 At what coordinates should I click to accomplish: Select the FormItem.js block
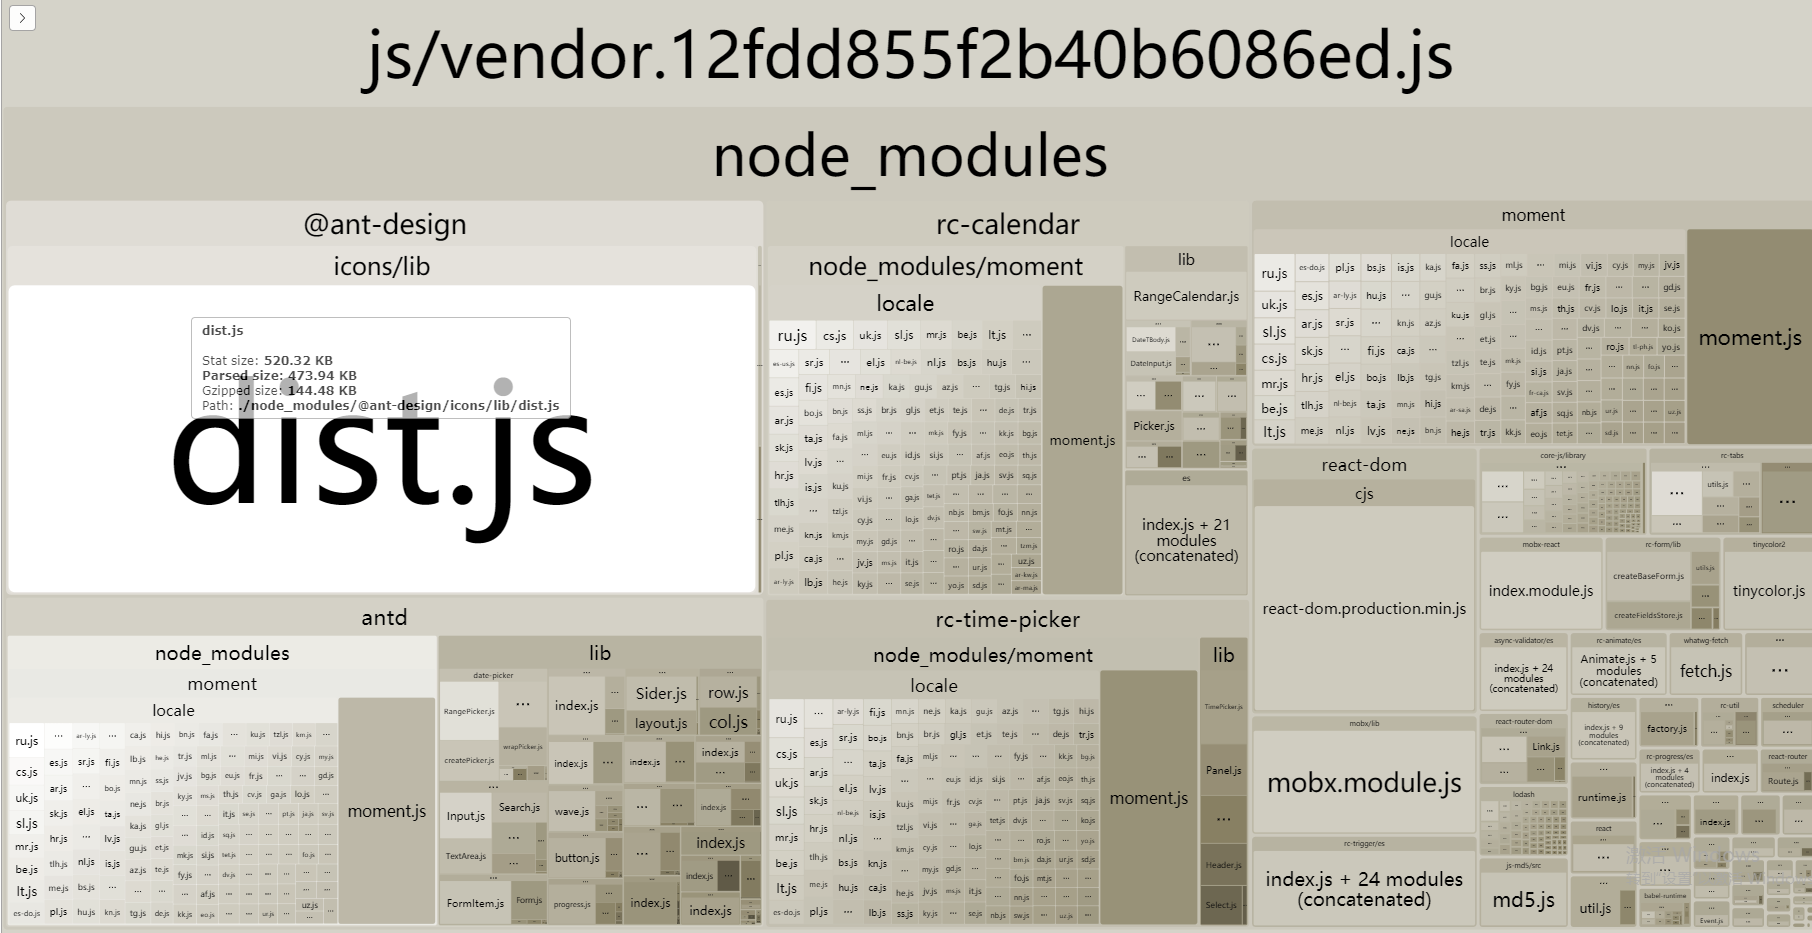[x=475, y=903]
